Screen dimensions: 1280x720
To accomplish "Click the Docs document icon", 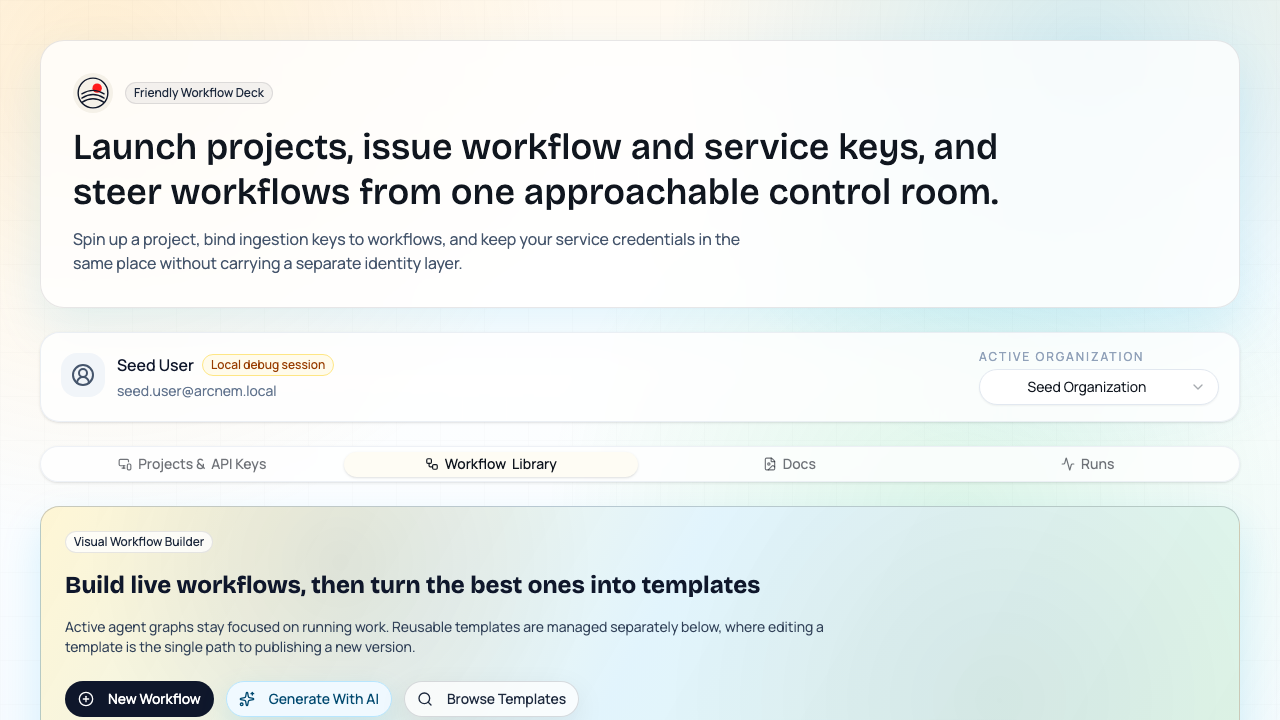I will pyautogui.click(x=768, y=464).
